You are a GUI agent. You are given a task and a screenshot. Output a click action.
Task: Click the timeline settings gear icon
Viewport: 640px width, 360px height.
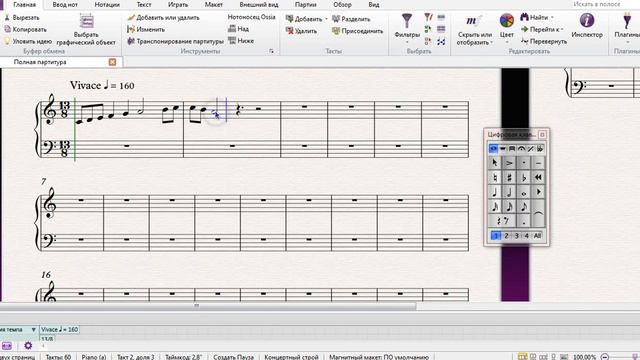(x=28, y=346)
